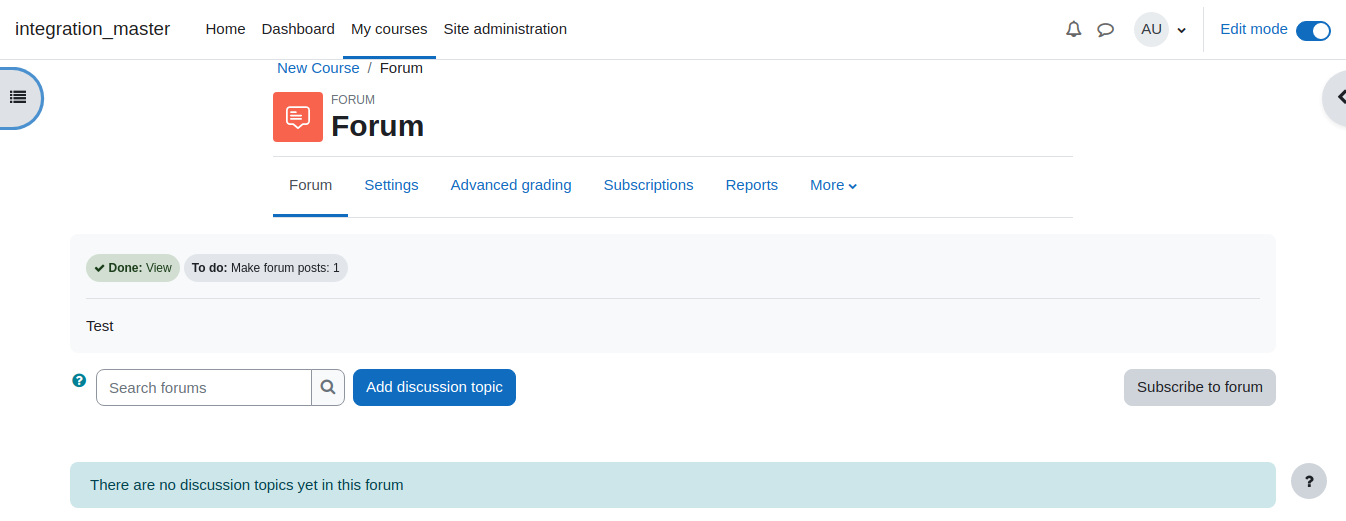Go to the Reports tab
Viewport: 1346px width, 521px height.
tap(752, 185)
